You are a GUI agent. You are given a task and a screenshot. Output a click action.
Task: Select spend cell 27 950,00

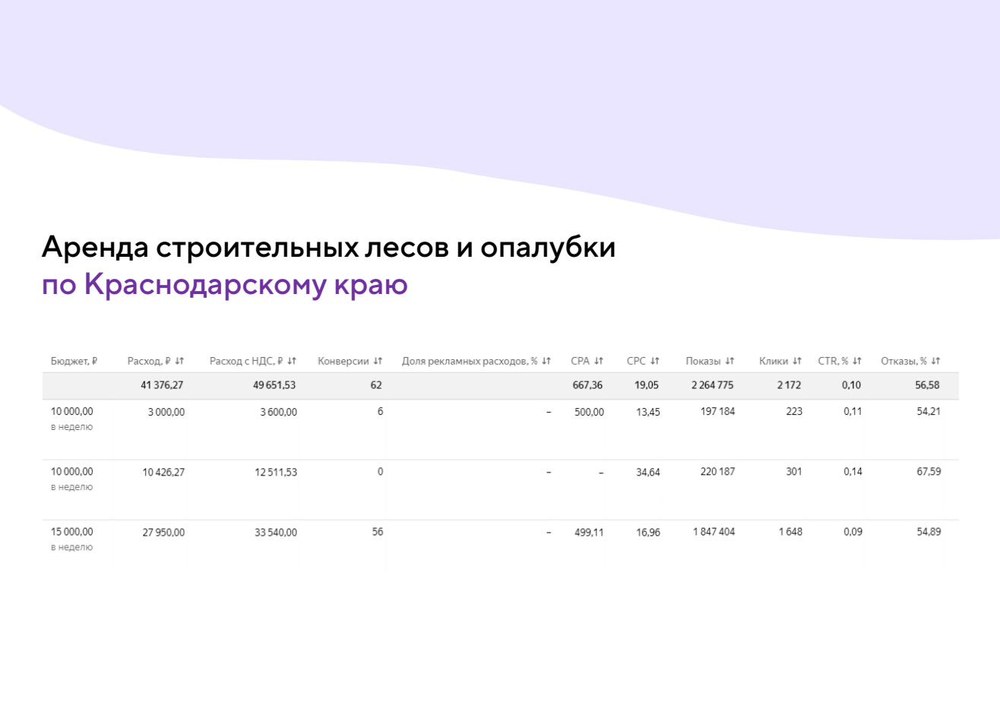[163, 532]
